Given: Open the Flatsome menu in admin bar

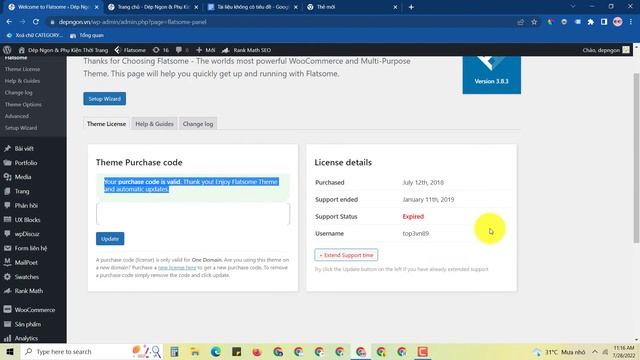Looking at the screenshot, I should [x=130, y=50].
